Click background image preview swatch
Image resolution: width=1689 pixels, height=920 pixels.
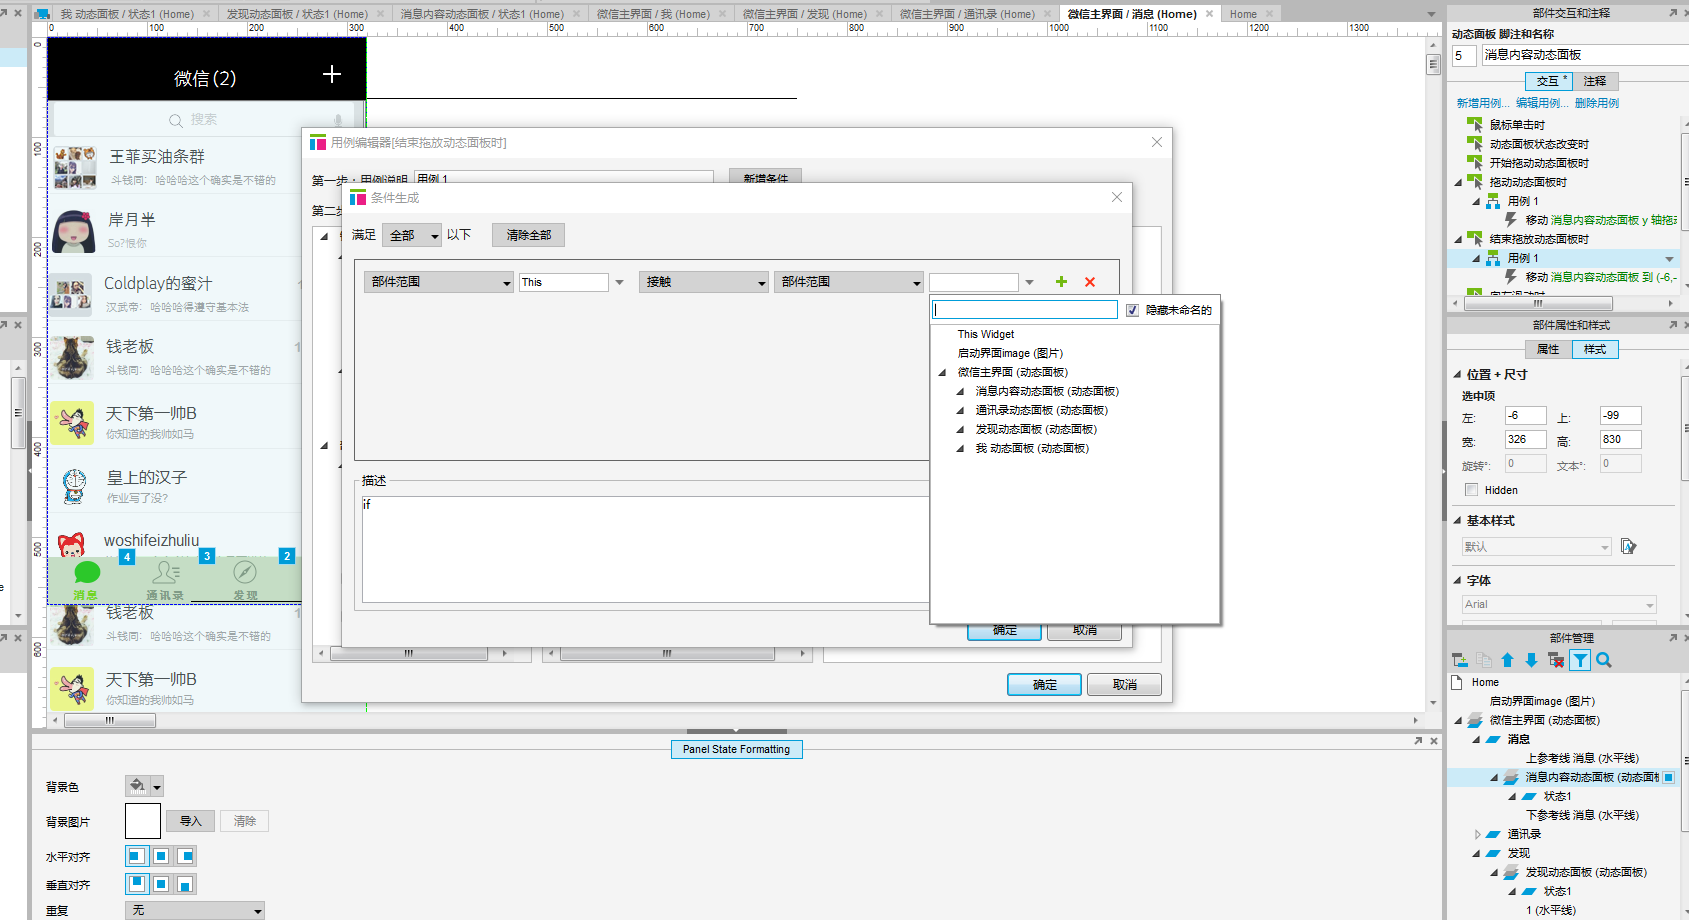[143, 821]
